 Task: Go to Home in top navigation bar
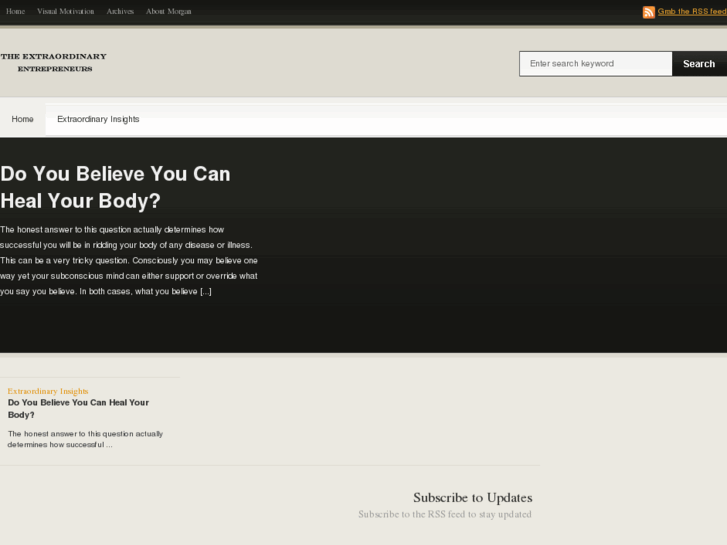15,12
